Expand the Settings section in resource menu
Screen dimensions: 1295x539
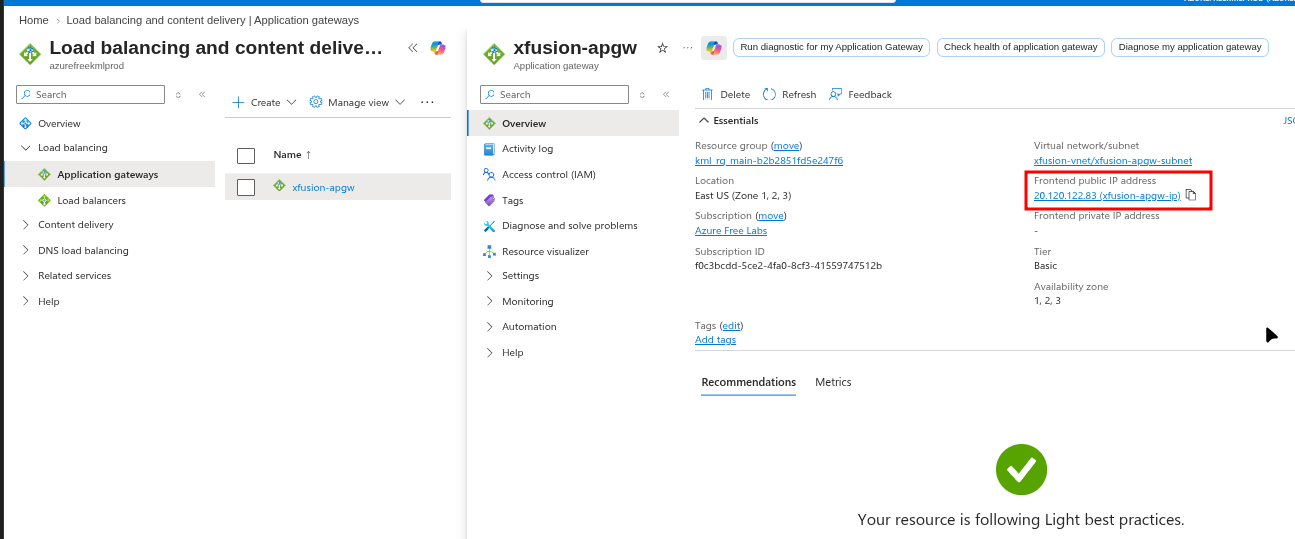[490, 276]
